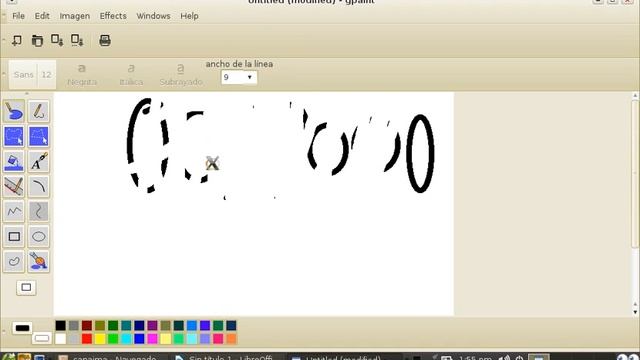Open the Windows menu
The height and width of the screenshot is (360, 640).
(153, 16)
